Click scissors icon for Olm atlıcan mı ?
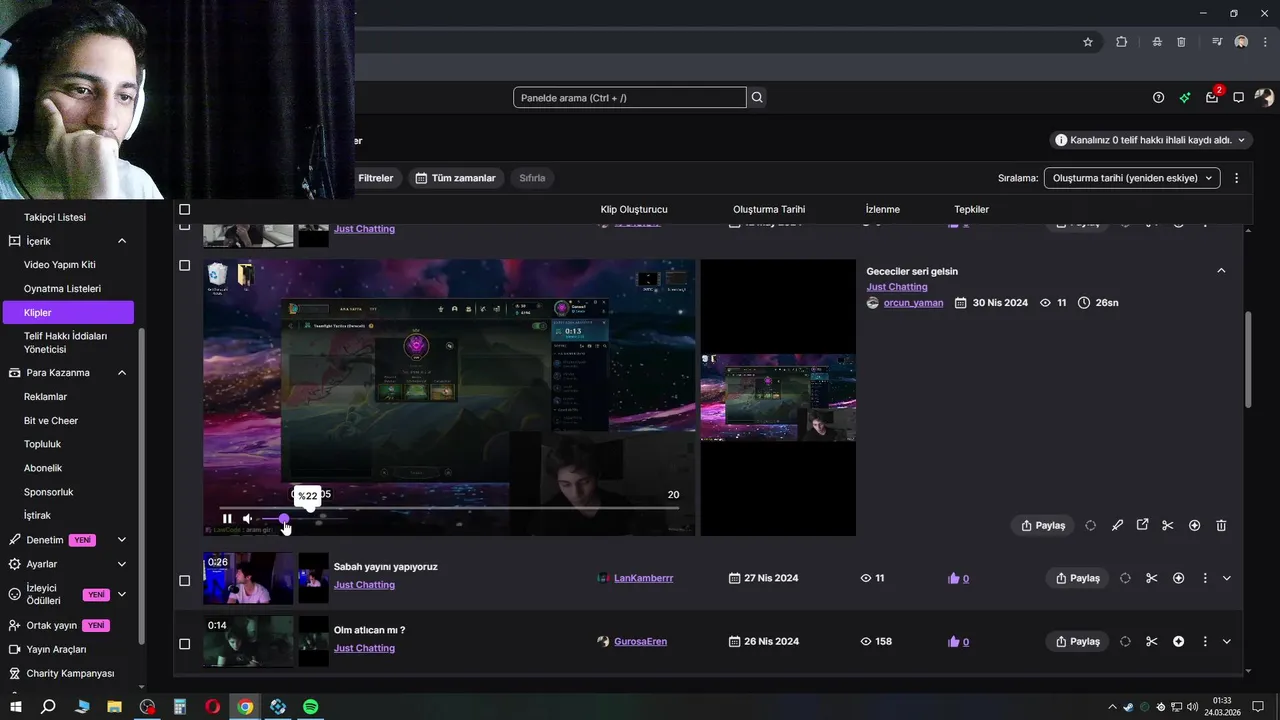The image size is (1280, 720). 1152,641
